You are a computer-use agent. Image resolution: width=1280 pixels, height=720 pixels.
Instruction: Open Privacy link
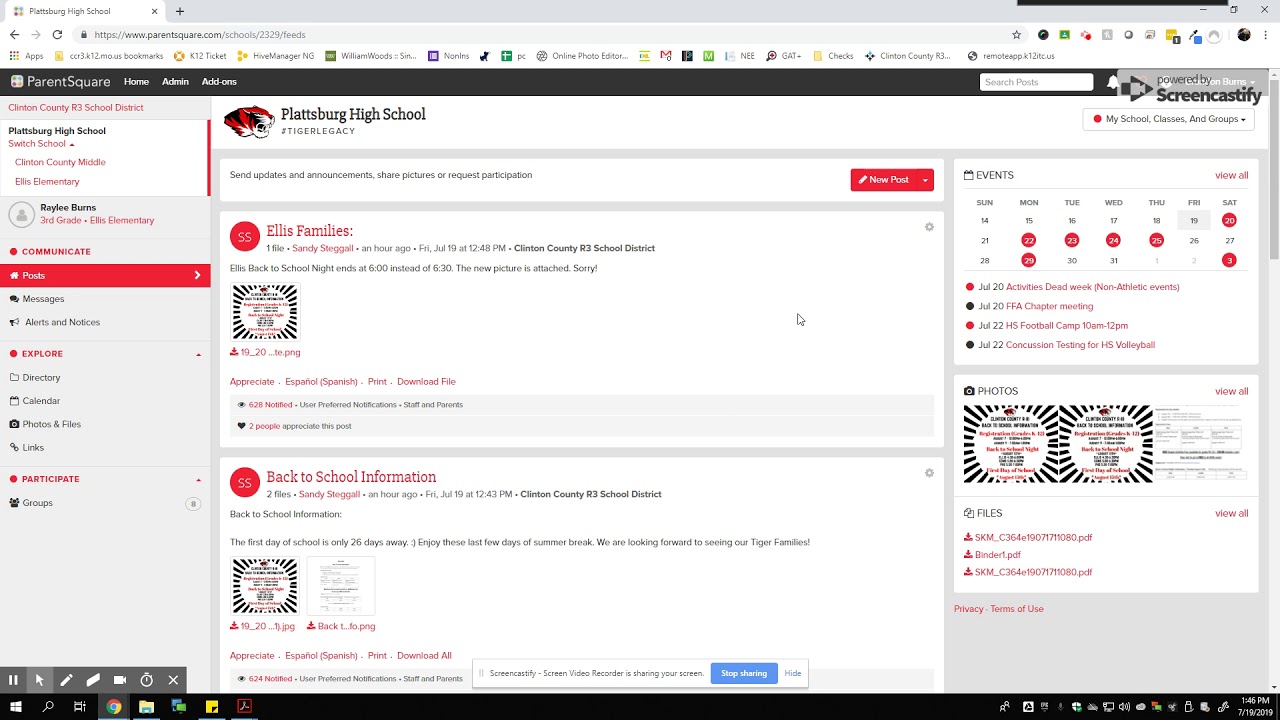968,609
